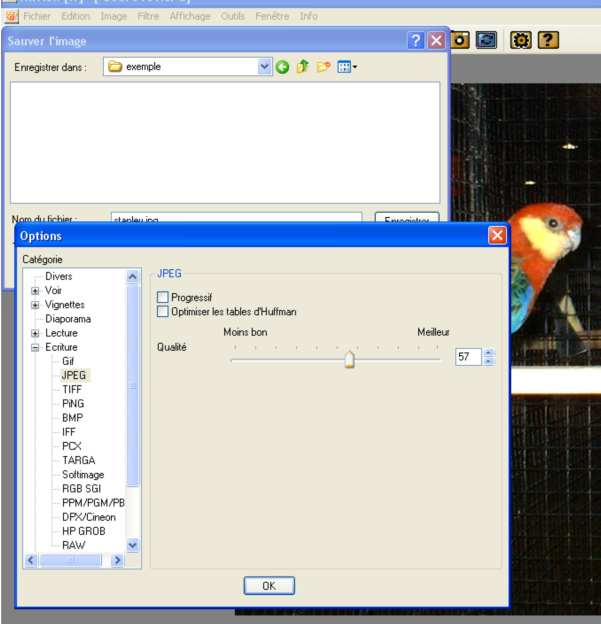Image resolution: width=601 pixels, height=624 pixels.
Task: Select PPM/PGM/PB under Ecriture
Action: tap(93, 503)
